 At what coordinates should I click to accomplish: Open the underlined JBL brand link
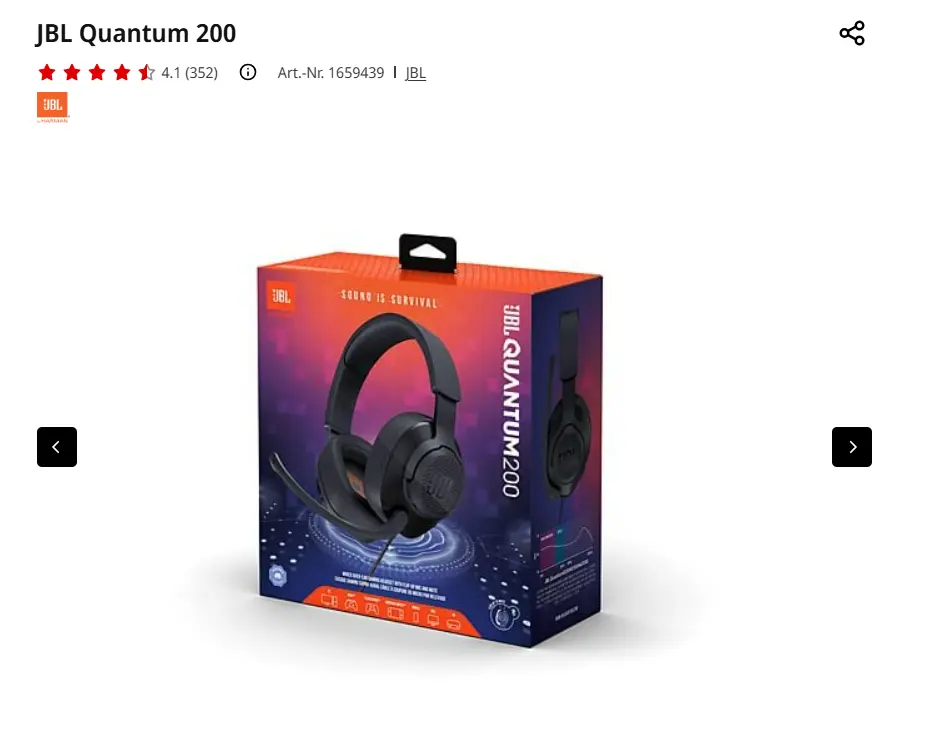[415, 73]
